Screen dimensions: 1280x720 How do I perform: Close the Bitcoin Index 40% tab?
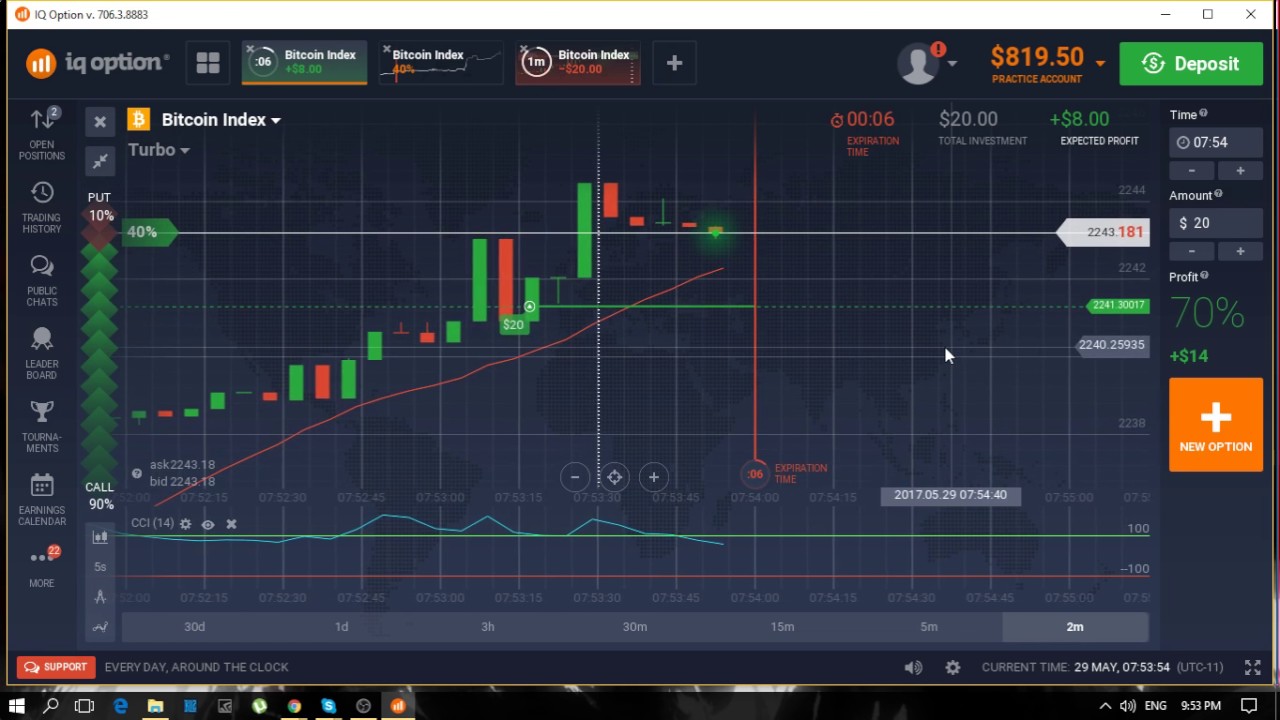tap(386, 48)
